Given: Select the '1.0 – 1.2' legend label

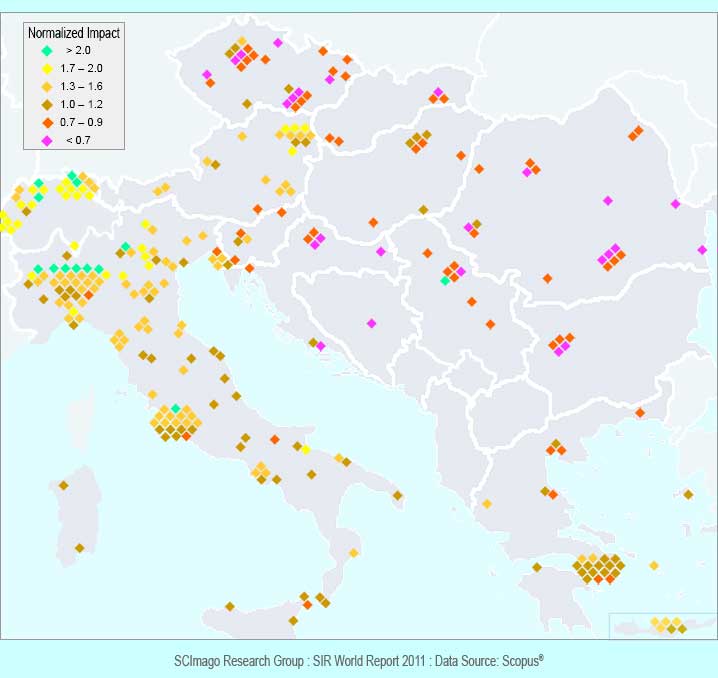Looking at the screenshot, I should pyautogui.click(x=81, y=105).
